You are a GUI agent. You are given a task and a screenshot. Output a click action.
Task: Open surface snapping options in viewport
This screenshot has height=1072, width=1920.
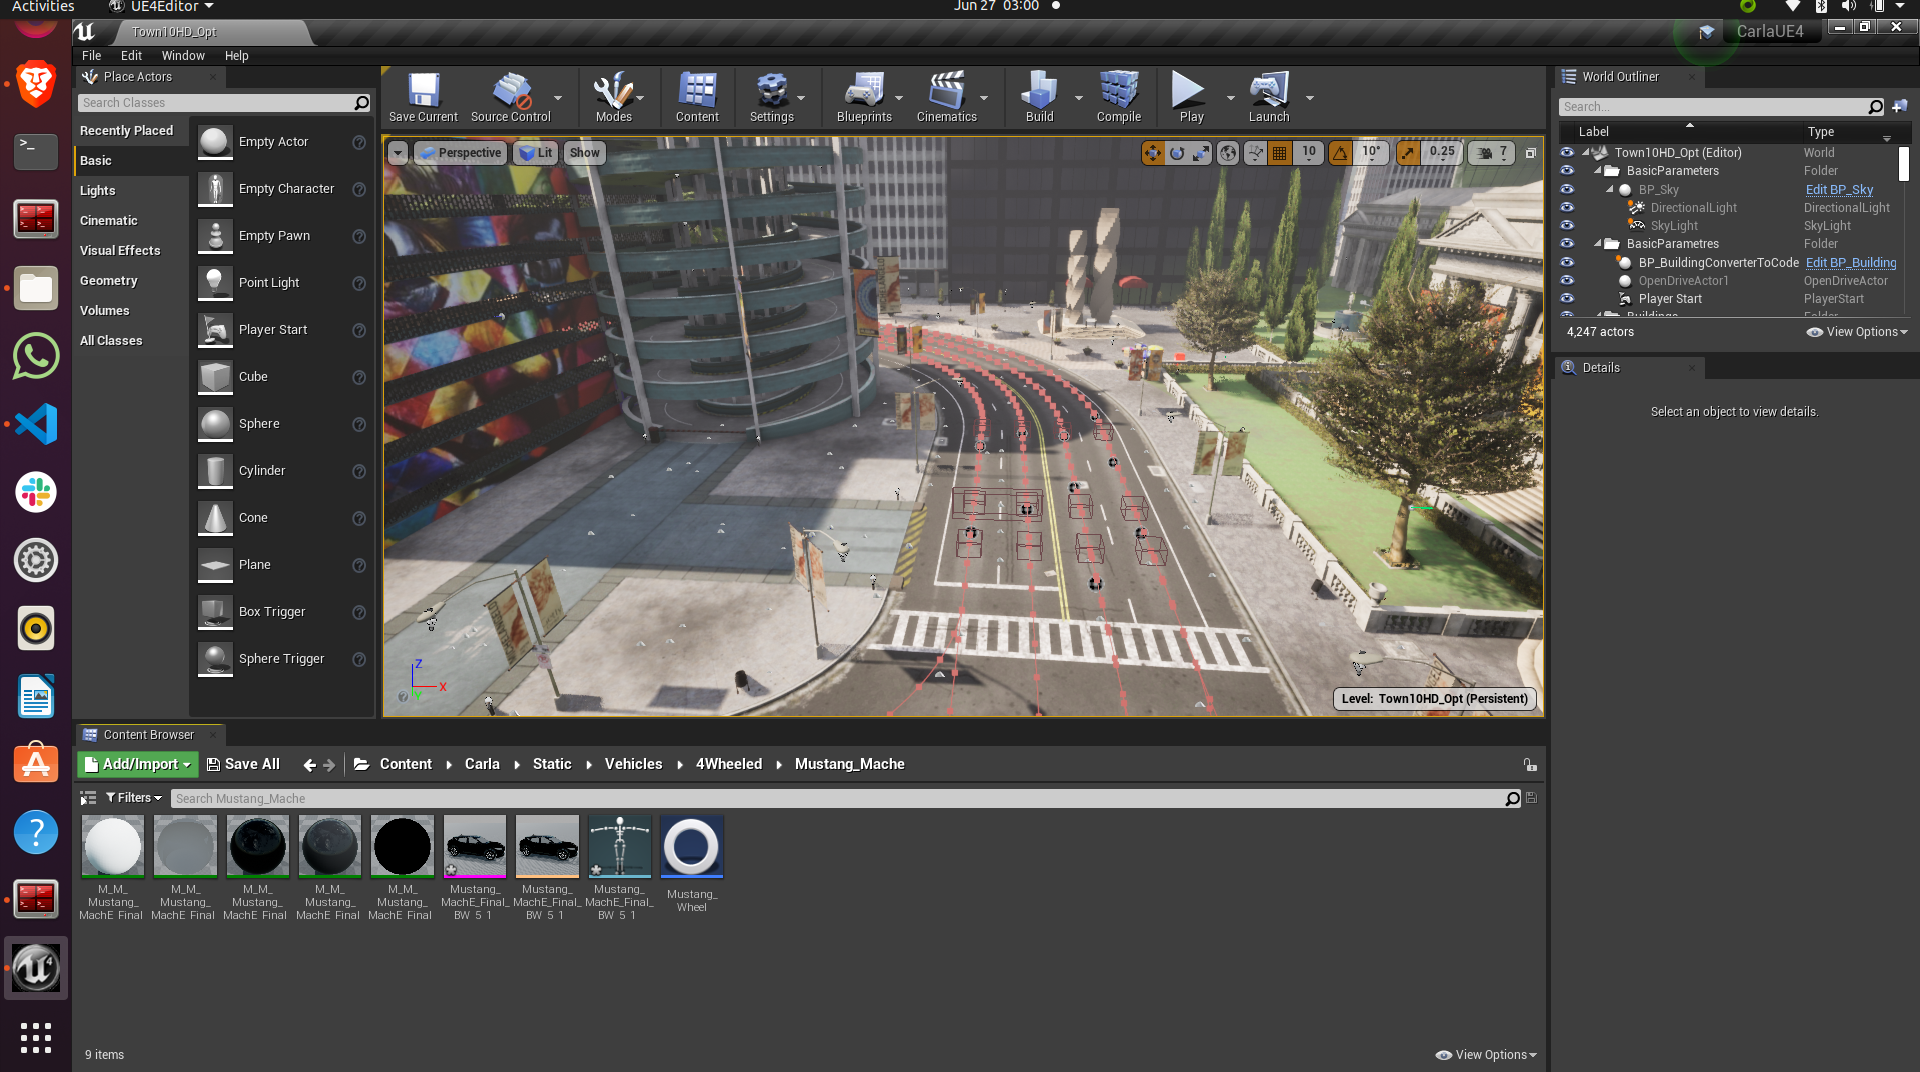(x=1255, y=153)
